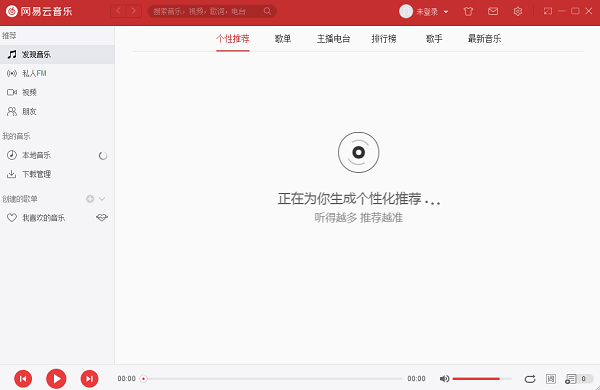Image resolution: width=600 pixels, height=390 pixels.
Task: Close the NetEase Cloud Music window
Action: 589,11
